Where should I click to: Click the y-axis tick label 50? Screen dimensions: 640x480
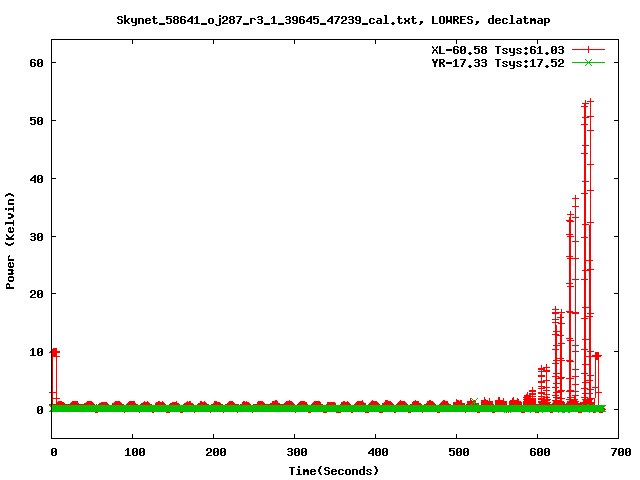click(36, 121)
